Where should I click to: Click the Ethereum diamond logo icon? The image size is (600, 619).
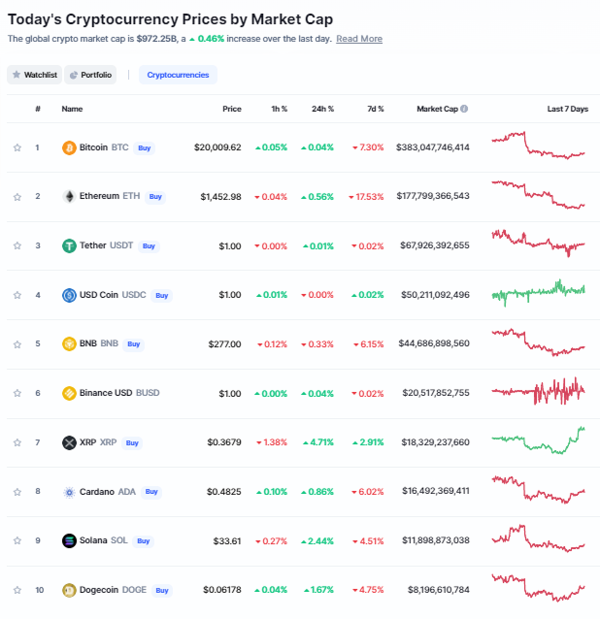[x=69, y=196]
